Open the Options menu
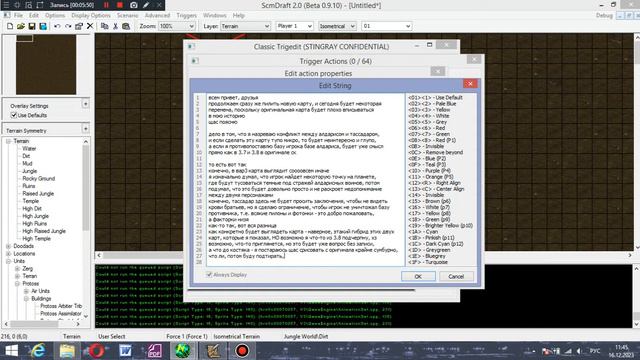Screen dimensions: 640x360 [x=55, y=16]
